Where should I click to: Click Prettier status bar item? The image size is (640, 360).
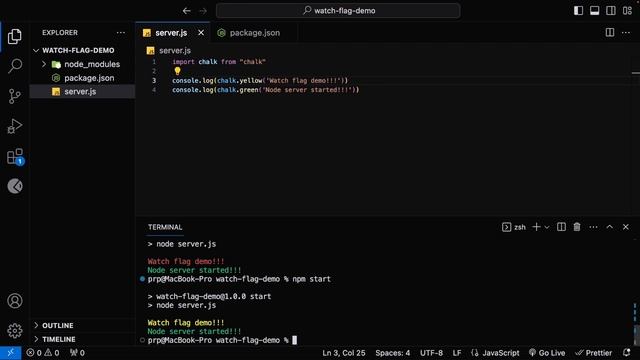point(593,353)
